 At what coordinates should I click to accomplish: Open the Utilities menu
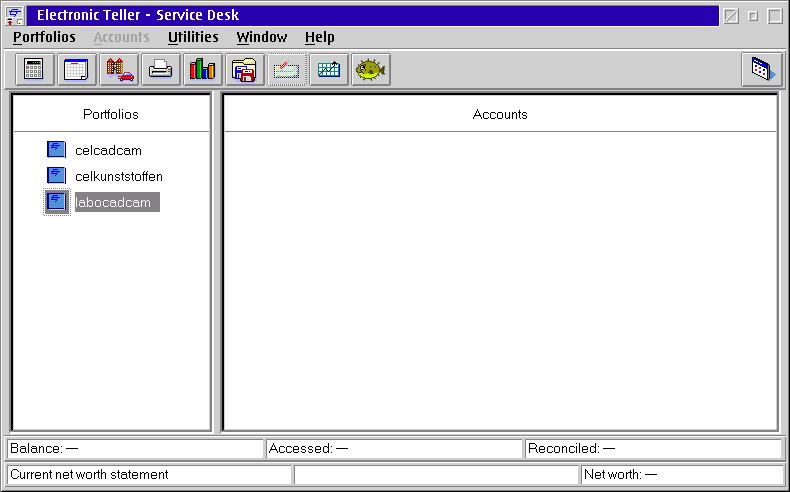click(193, 37)
